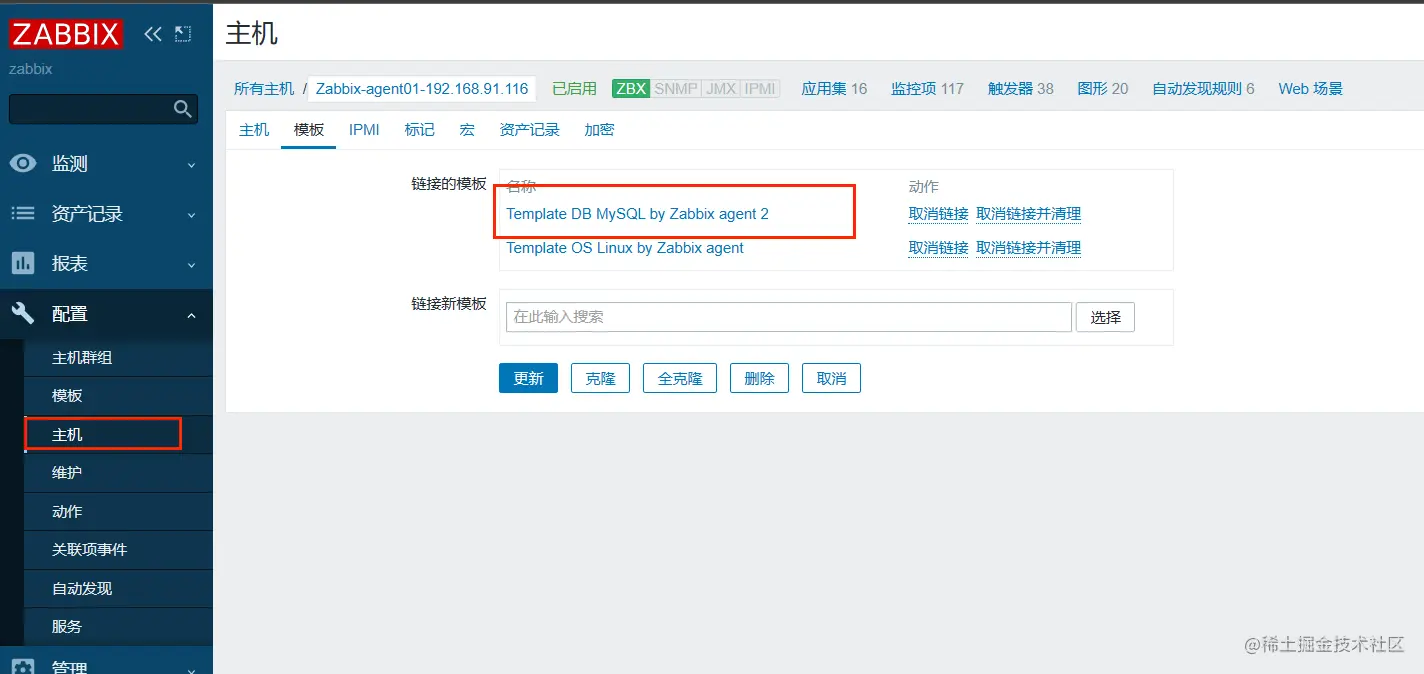1424x674 pixels.
Task: Collapse sidebar with double-chevron icon
Action: tap(152, 34)
